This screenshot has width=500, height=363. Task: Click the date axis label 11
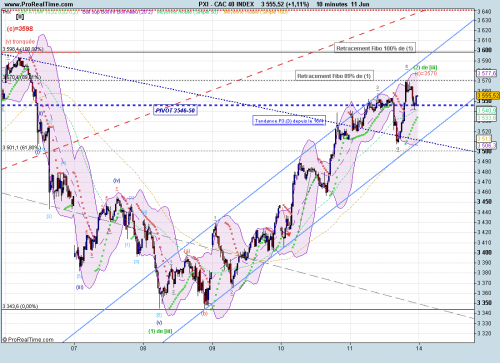click(x=350, y=348)
